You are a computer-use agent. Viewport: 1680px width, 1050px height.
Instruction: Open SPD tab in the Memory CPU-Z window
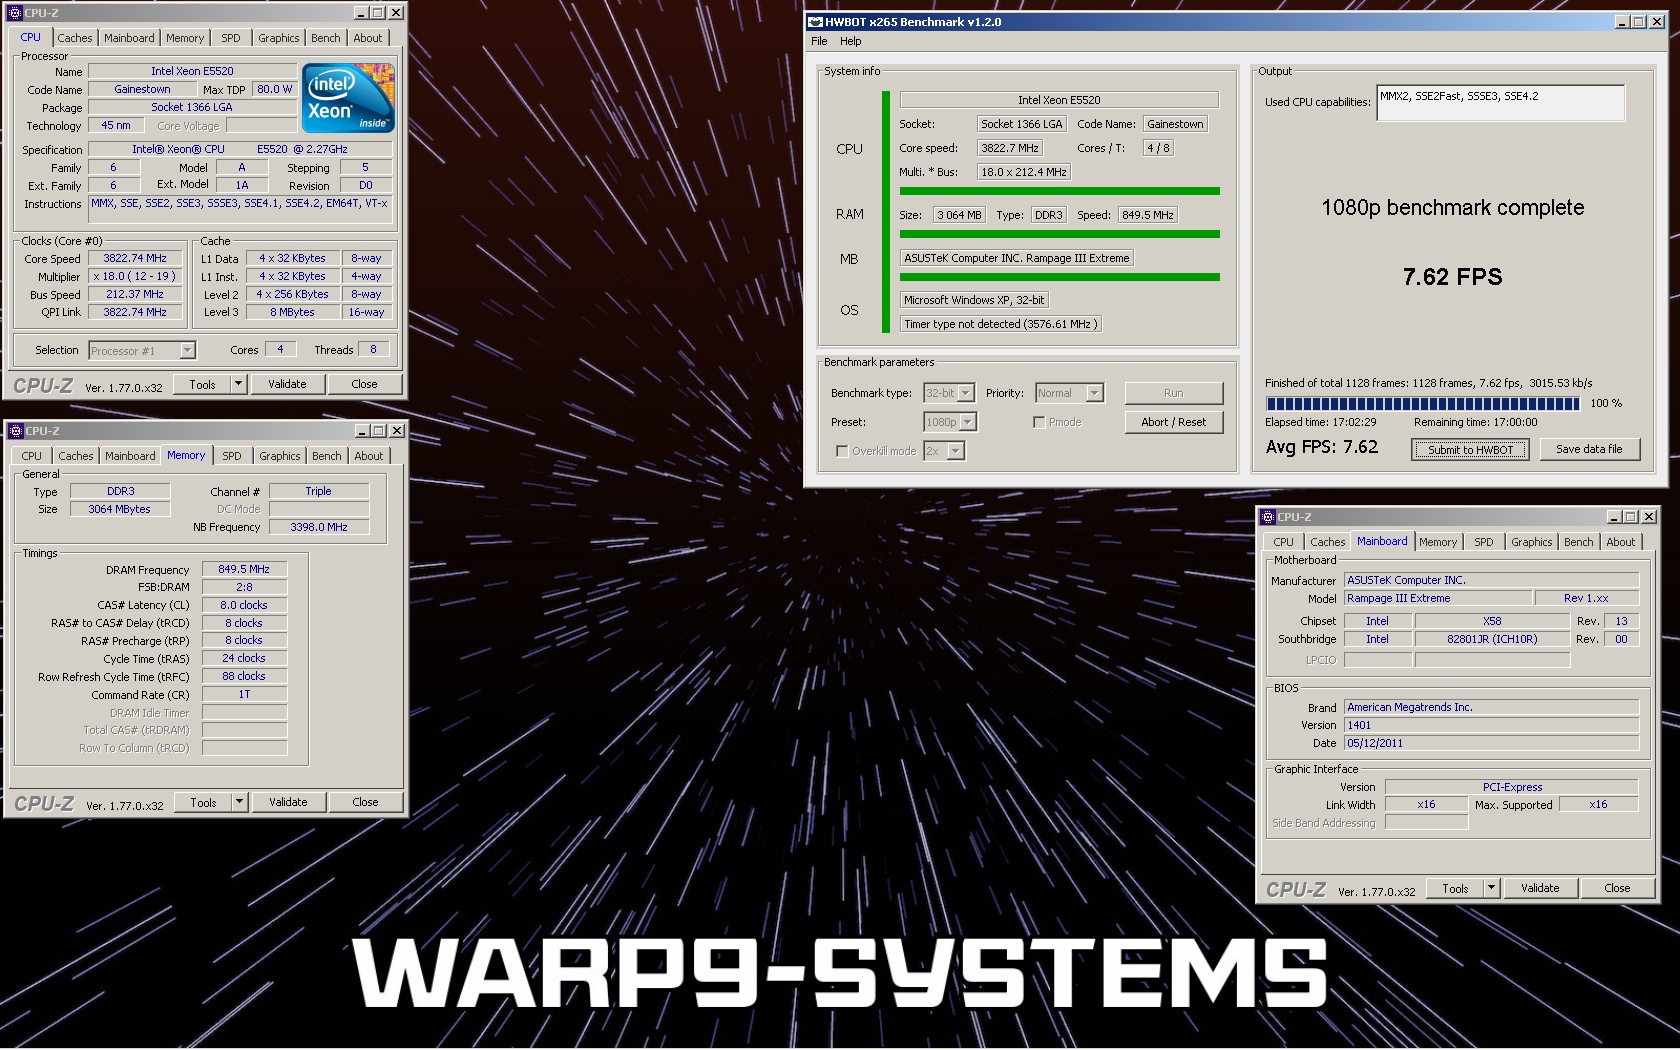232,456
